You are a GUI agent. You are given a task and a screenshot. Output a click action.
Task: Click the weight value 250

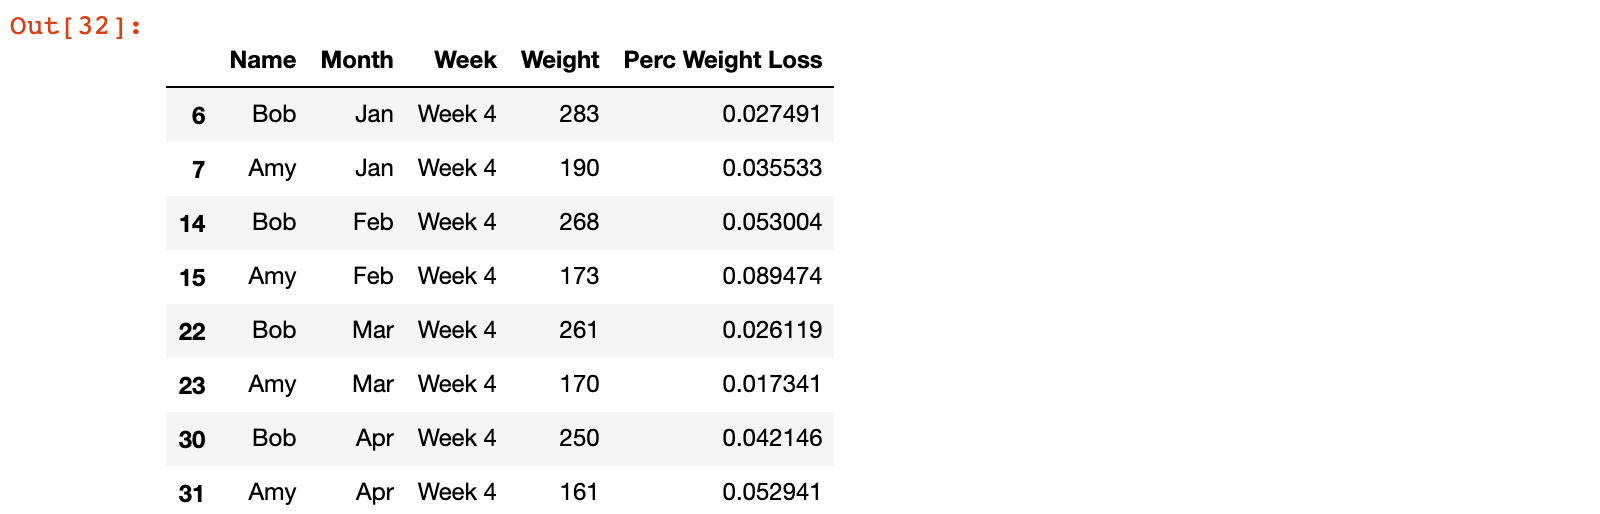pos(579,438)
